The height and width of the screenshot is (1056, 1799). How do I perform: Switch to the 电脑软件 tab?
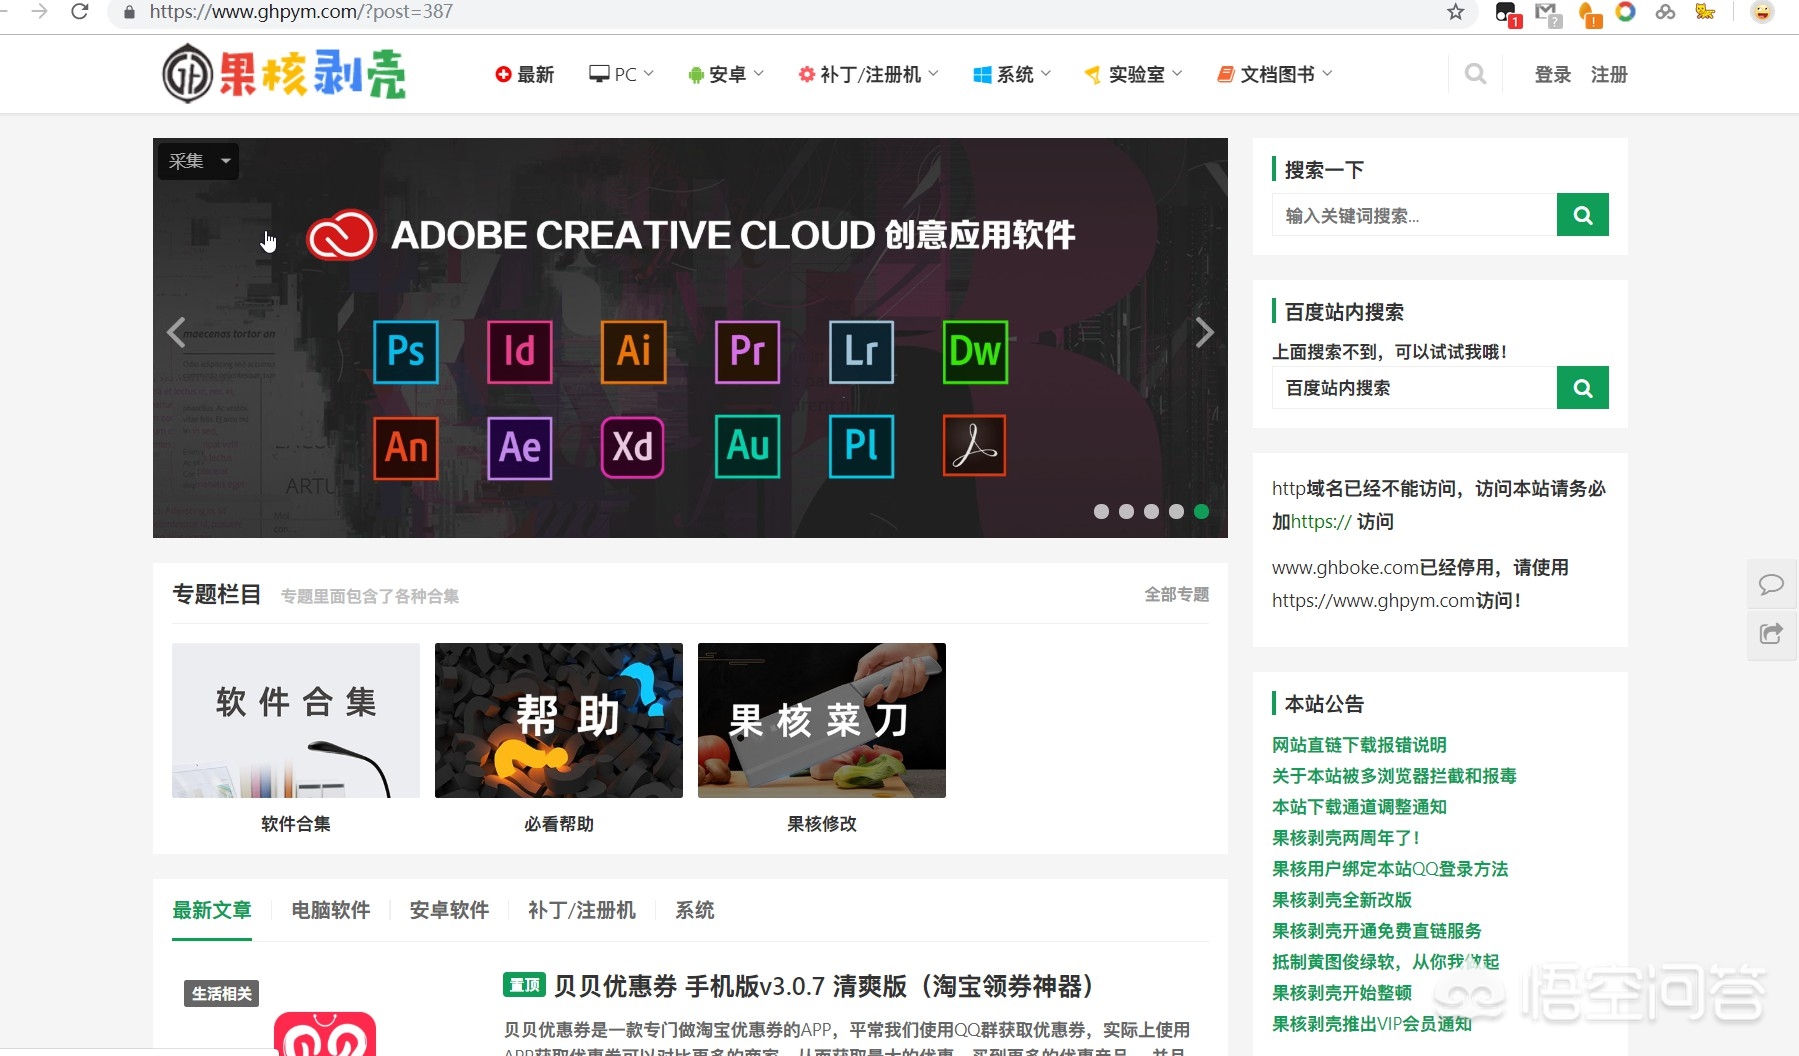(331, 910)
